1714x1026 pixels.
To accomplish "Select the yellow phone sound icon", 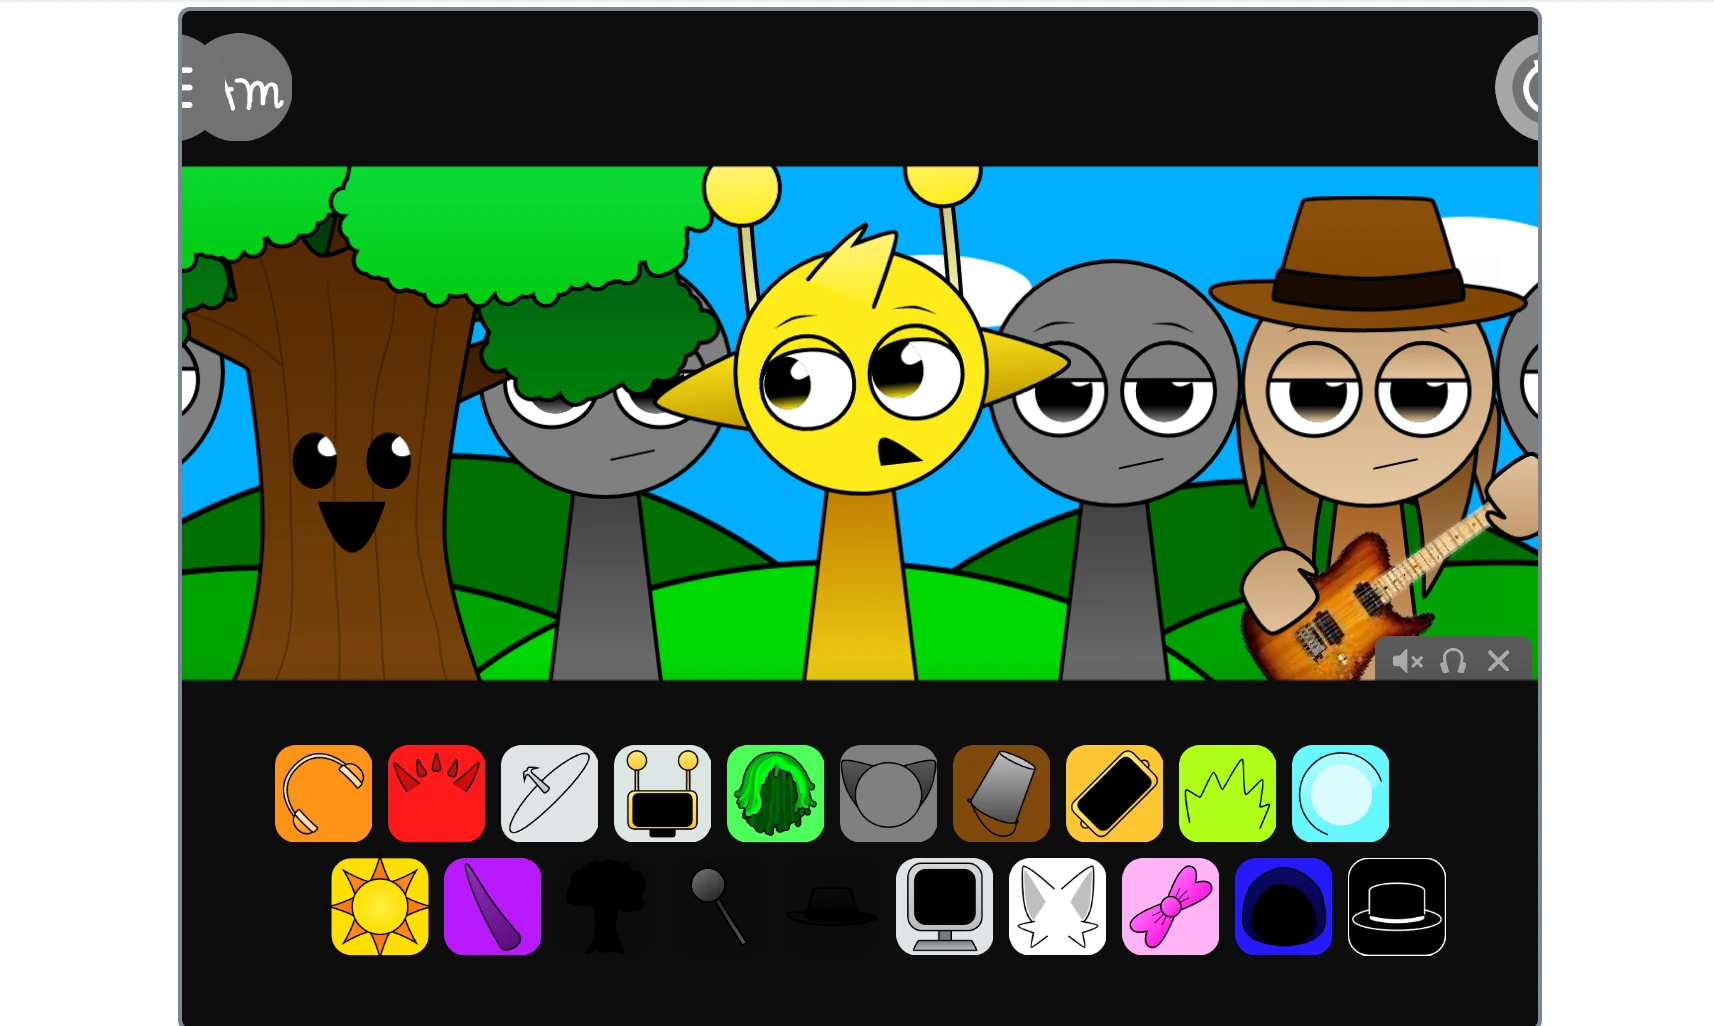I will (x=1114, y=794).
